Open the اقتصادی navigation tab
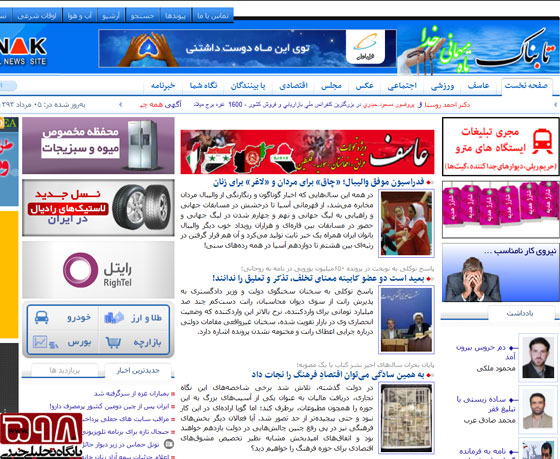Viewport: 560px width, 459px height. pyautogui.click(x=294, y=86)
